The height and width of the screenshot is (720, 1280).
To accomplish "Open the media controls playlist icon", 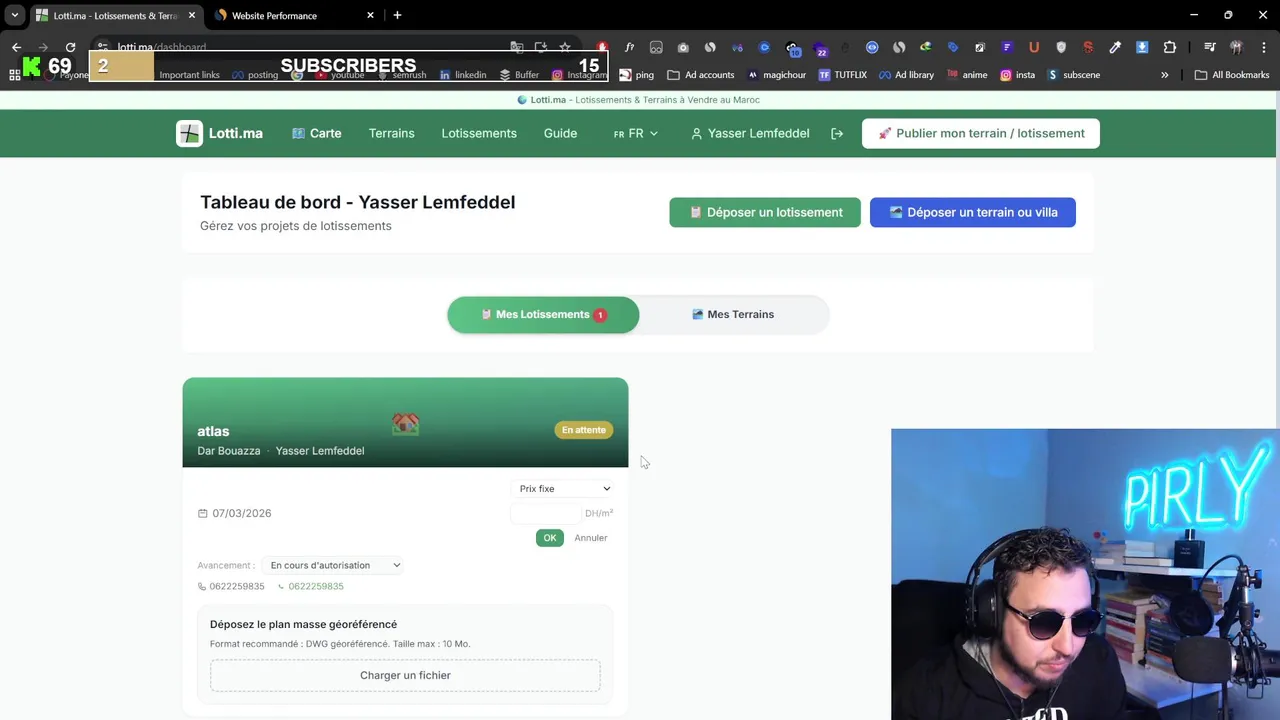I will [1210, 47].
